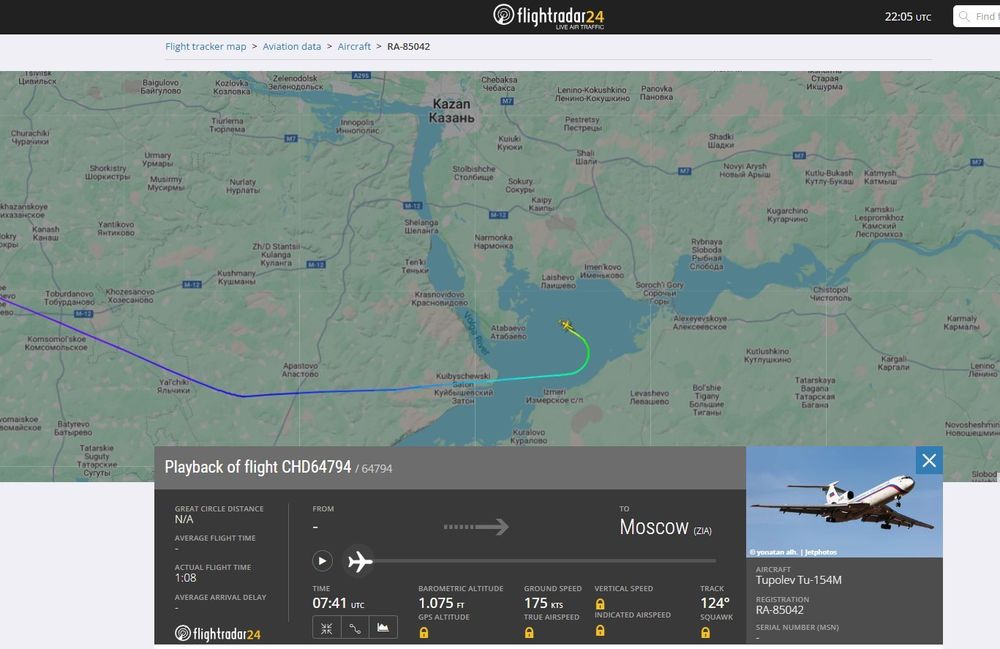The height and width of the screenshot is (649, 1000).
Task: Click the Chistopol town label on map
Action: (x=832, y=293)
